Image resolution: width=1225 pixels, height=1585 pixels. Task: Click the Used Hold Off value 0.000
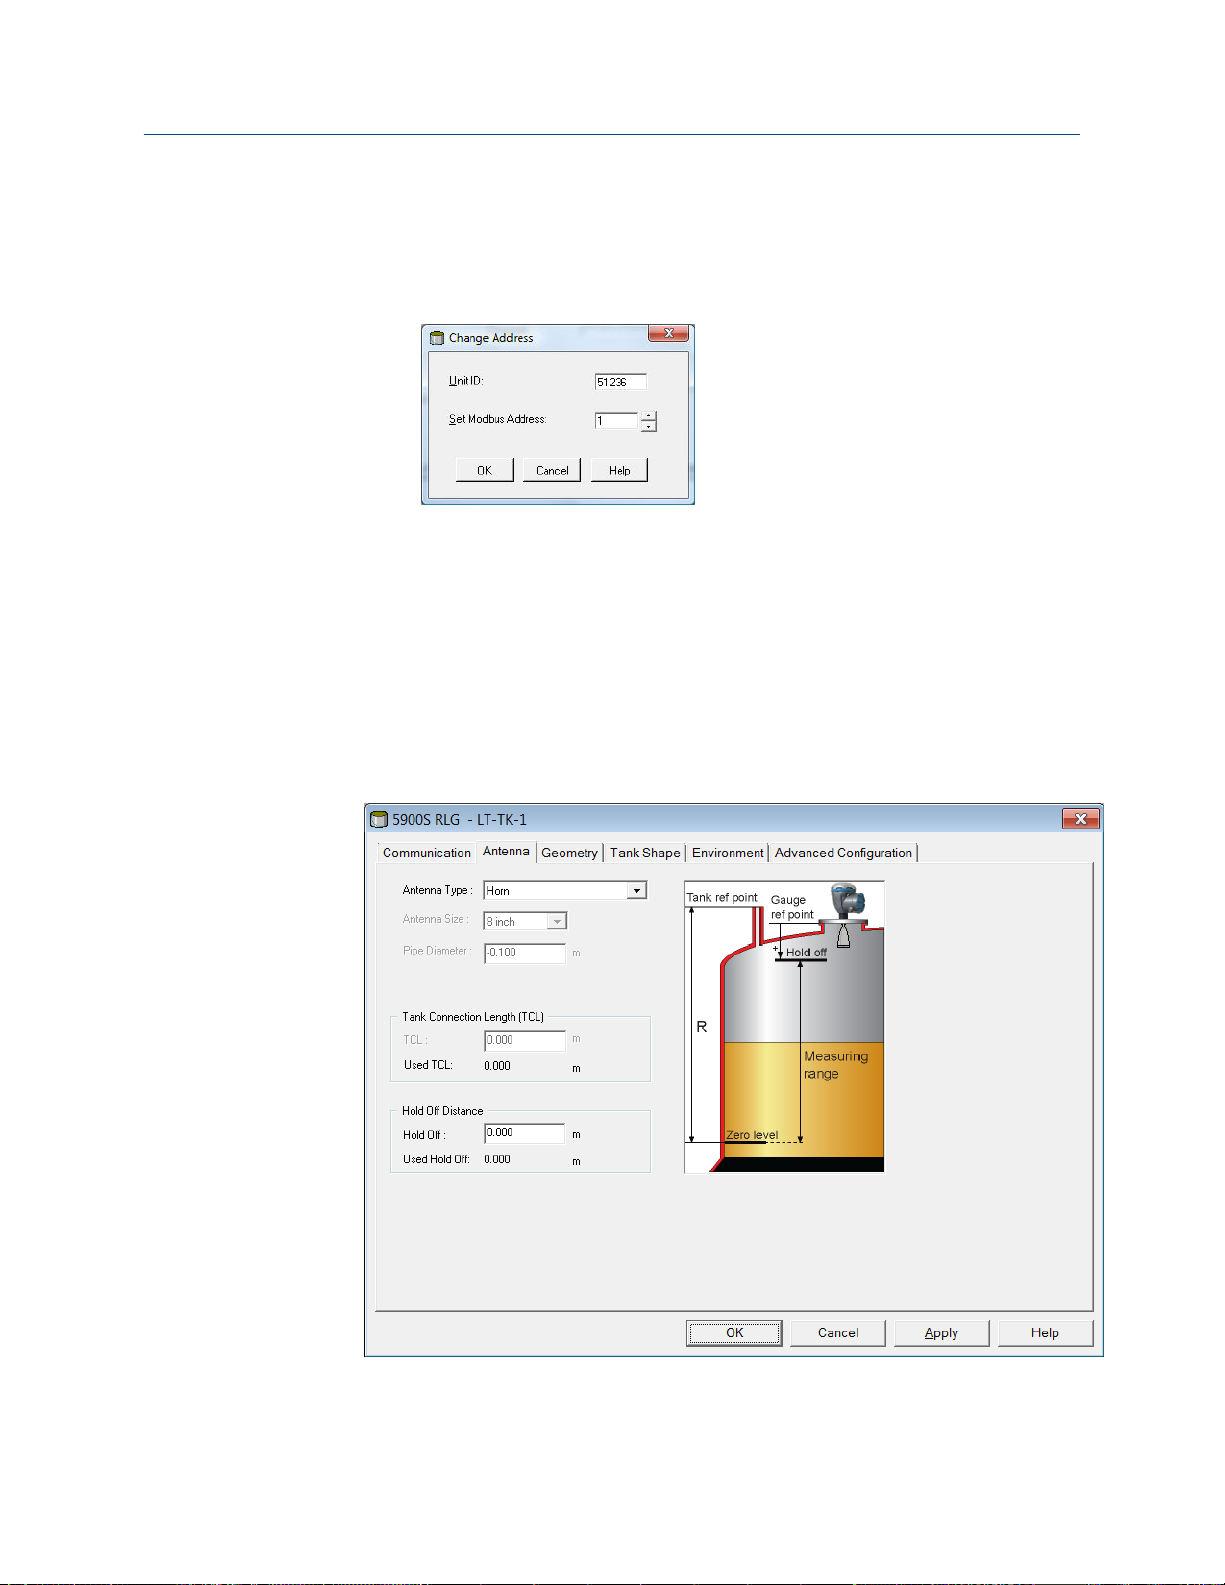pos(497,1160)
